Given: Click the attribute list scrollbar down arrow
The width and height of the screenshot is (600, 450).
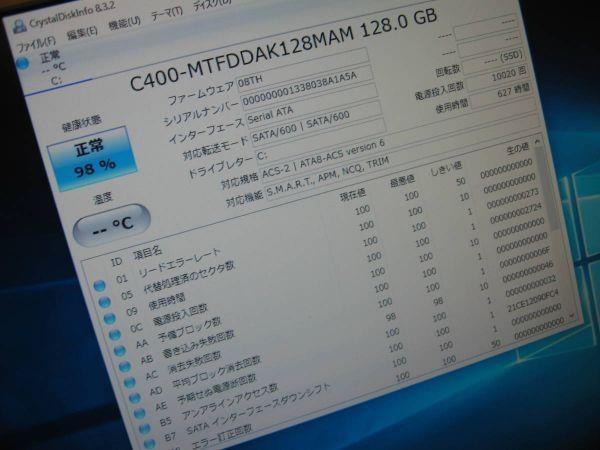Looking at the screenshot, I should click(571, 315).
